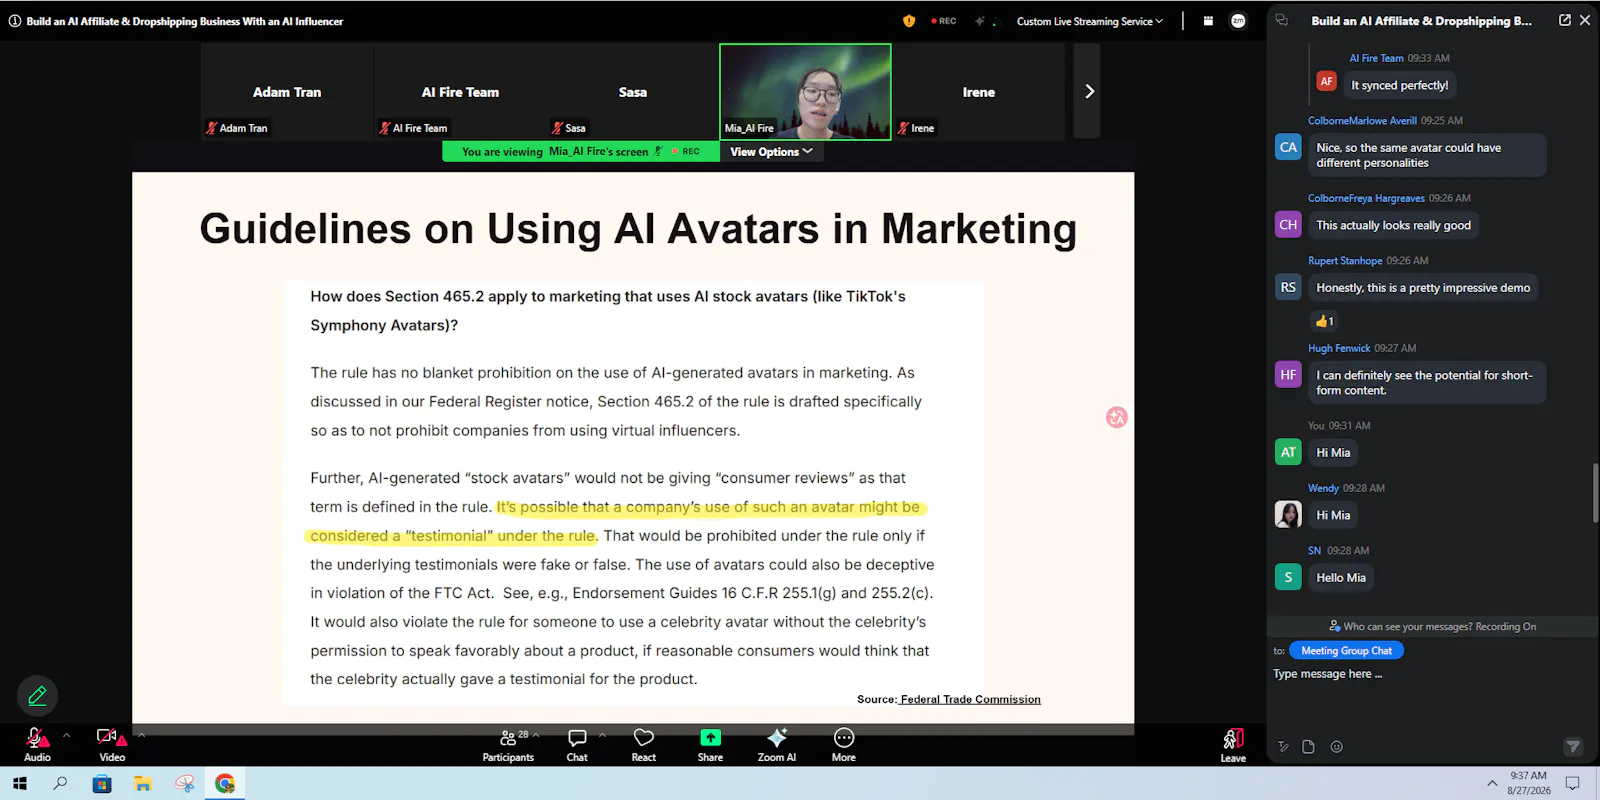This screenshot has width=1600, height=800.
Task: Start camera with Video button
Action: click(112, 744)
